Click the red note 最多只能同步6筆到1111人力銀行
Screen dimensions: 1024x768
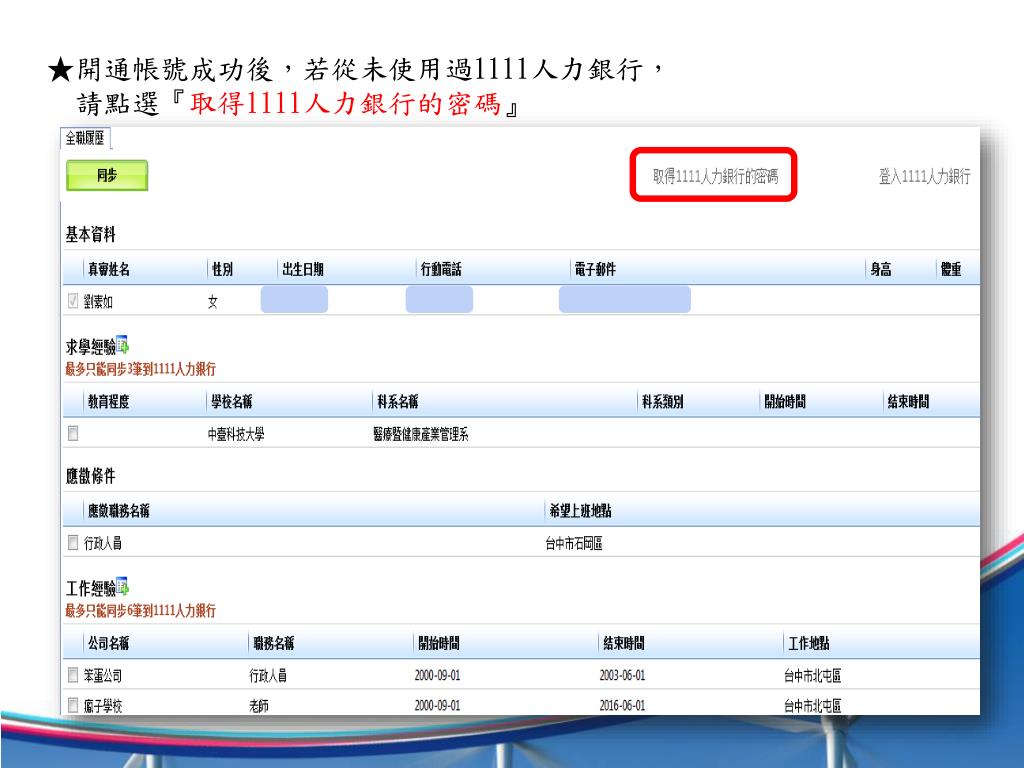[140, 611]
